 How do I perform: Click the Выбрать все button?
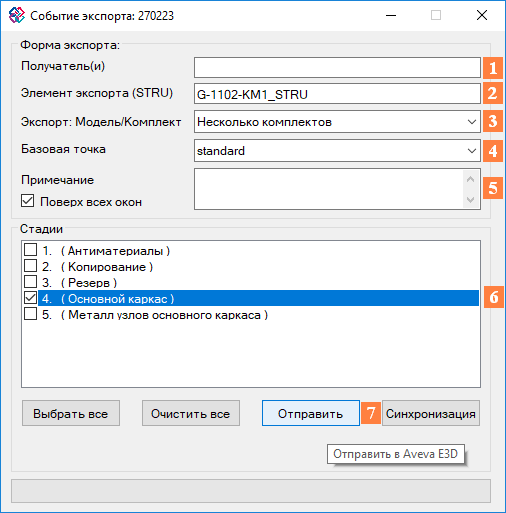pos(71,413)
